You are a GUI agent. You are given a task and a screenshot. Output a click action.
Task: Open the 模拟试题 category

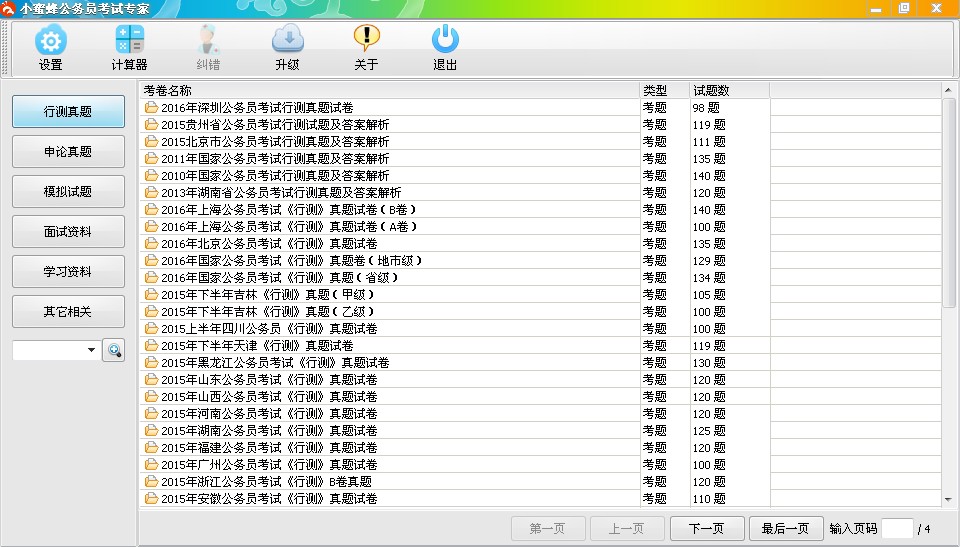[68, 192]
